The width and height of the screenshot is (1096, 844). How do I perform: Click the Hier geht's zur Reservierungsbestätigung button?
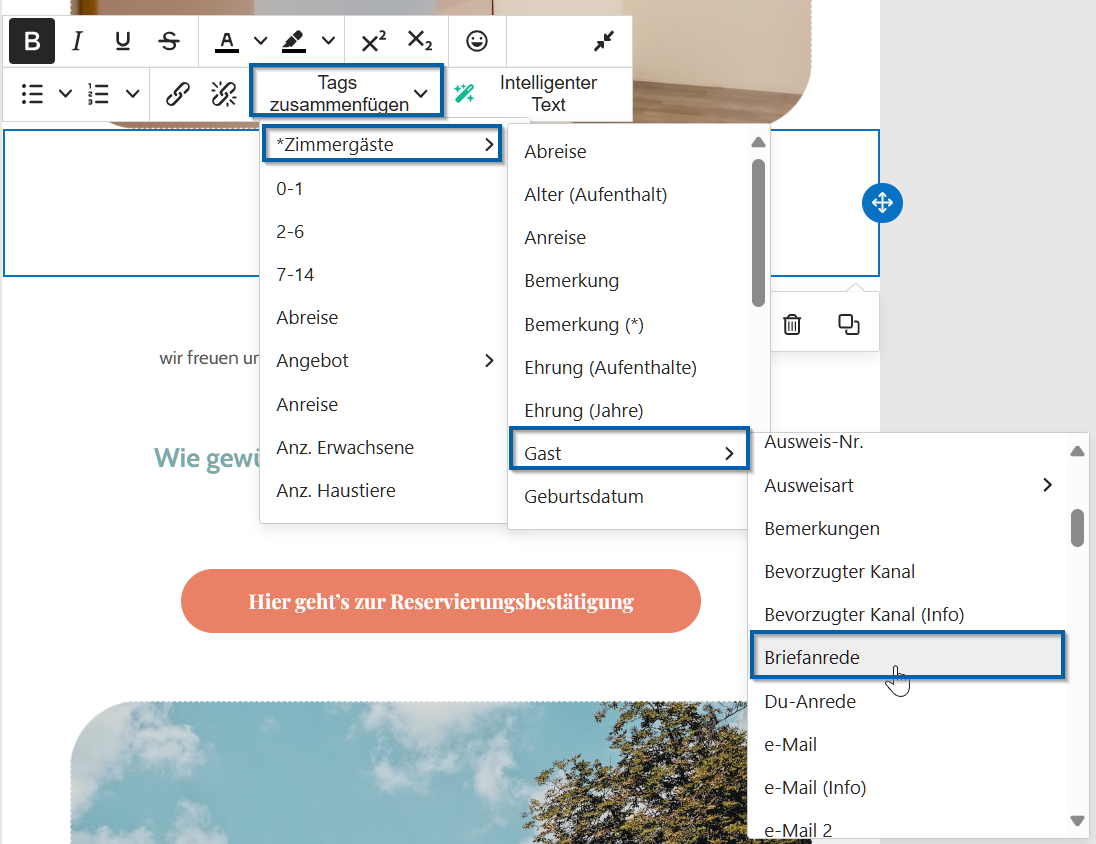[x=441, y=602]
